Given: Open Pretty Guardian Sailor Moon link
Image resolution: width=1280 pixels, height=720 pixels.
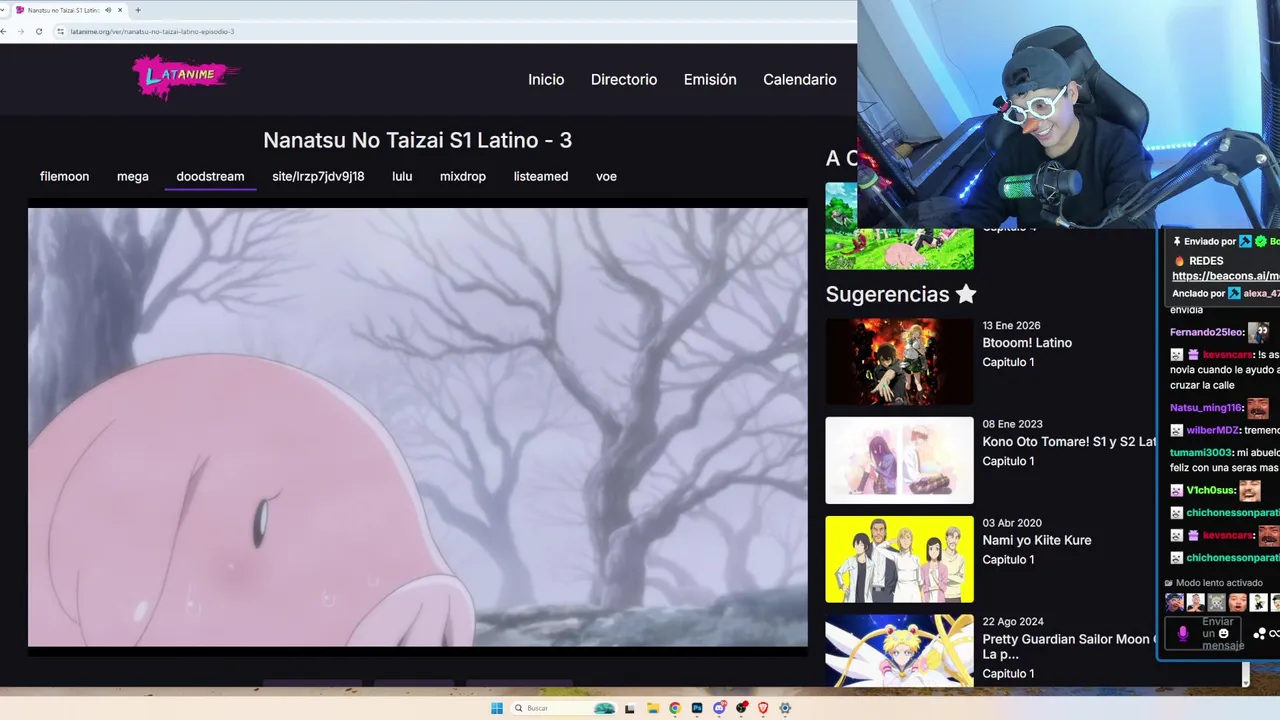Looking at the screenshot, I should point(1068,646).
